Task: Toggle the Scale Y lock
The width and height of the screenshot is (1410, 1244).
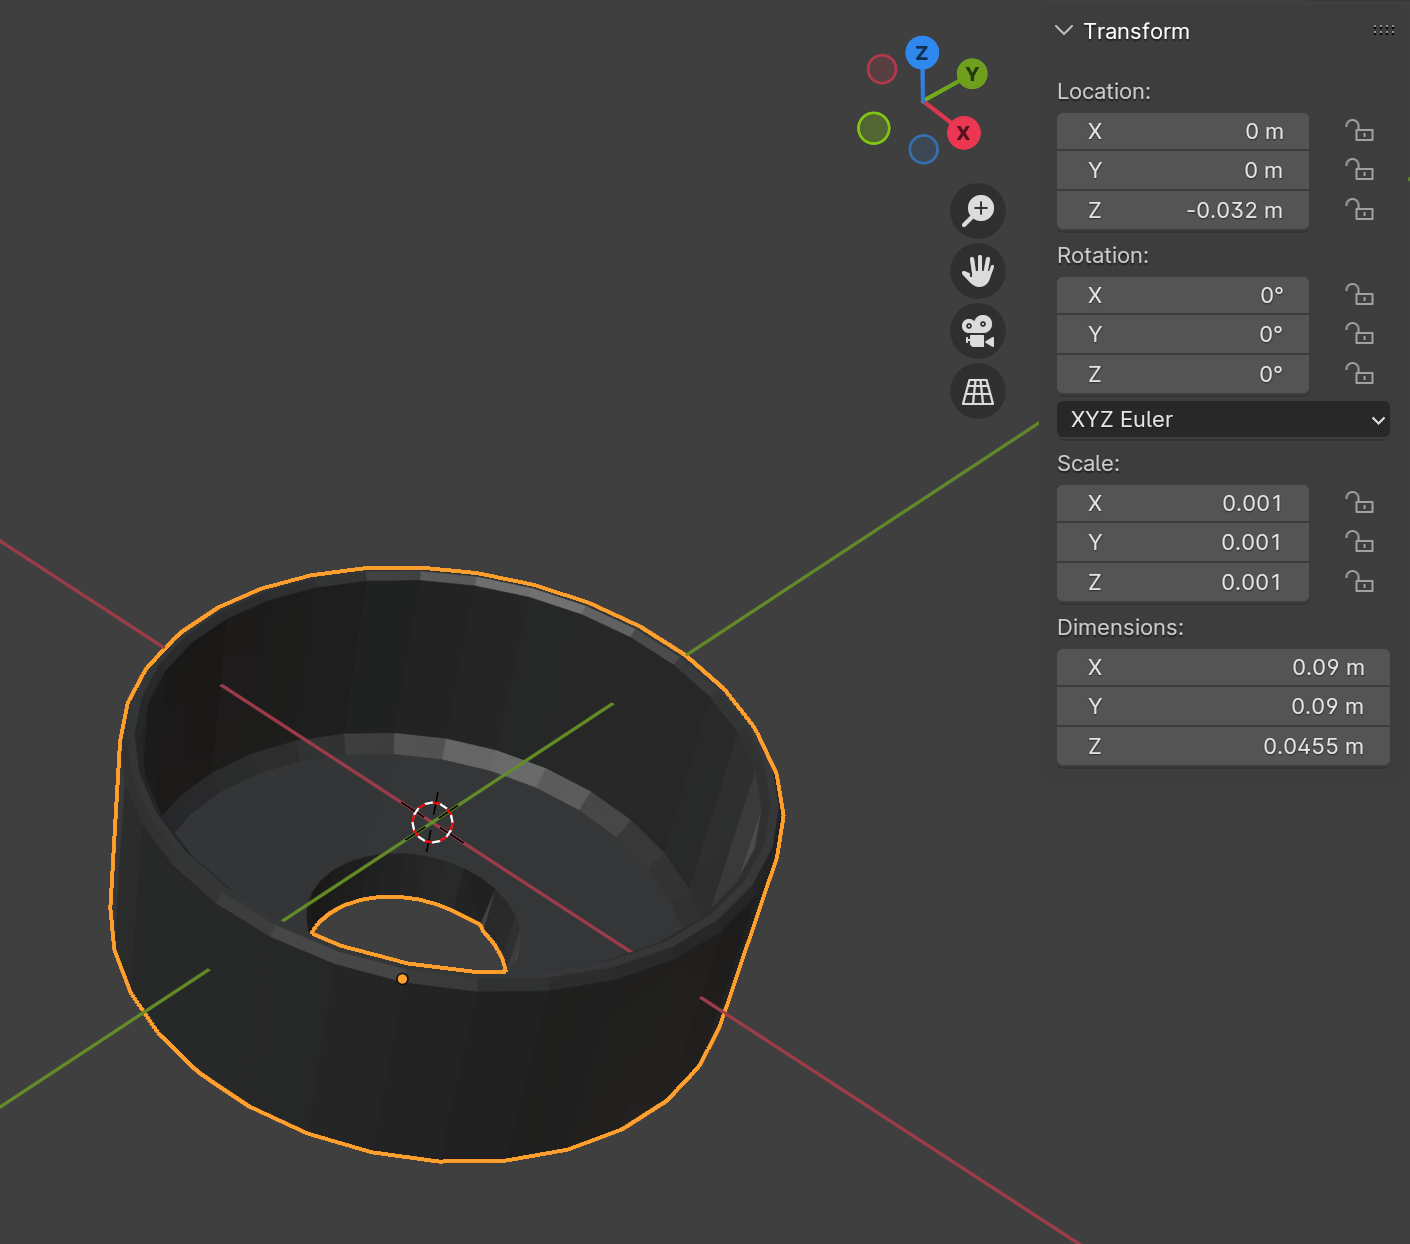Action: 1359,542
